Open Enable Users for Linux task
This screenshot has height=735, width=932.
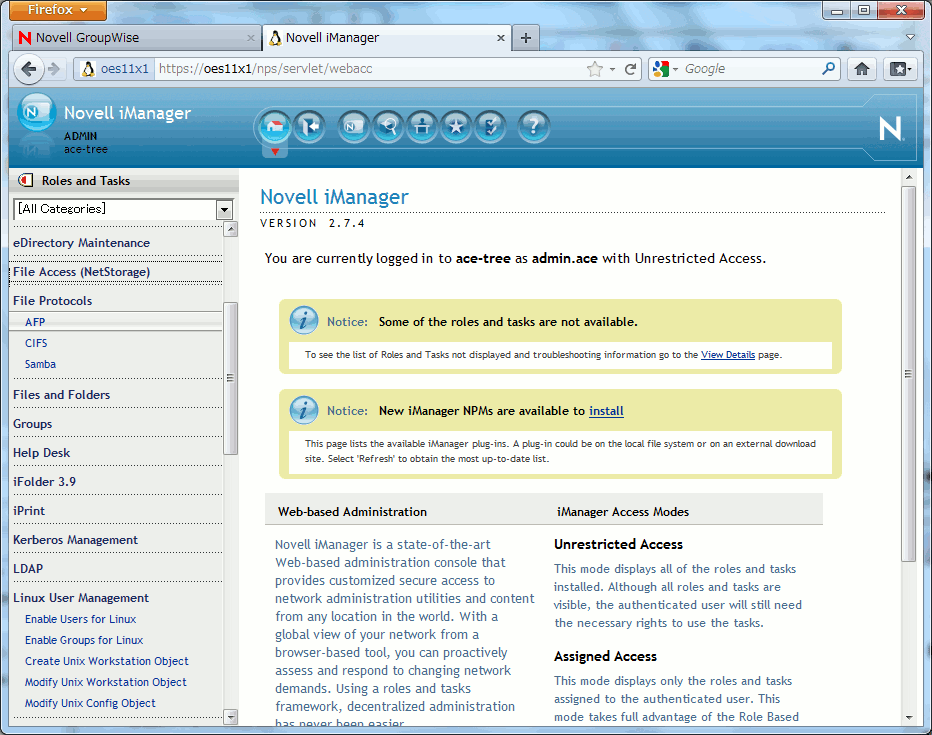point(80,619)
